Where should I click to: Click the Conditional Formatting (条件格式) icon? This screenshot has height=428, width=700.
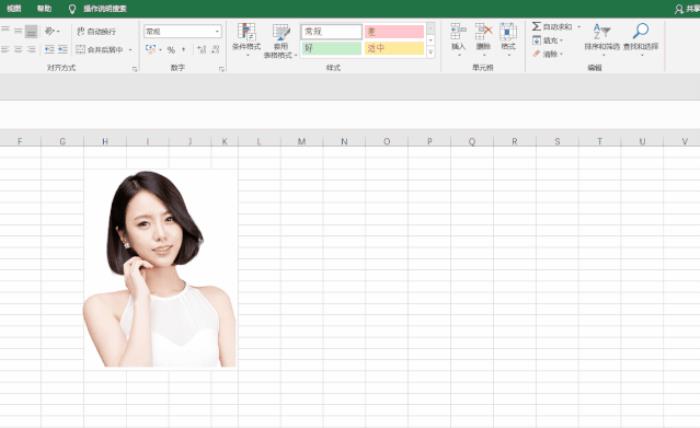(x=246, y=33)
